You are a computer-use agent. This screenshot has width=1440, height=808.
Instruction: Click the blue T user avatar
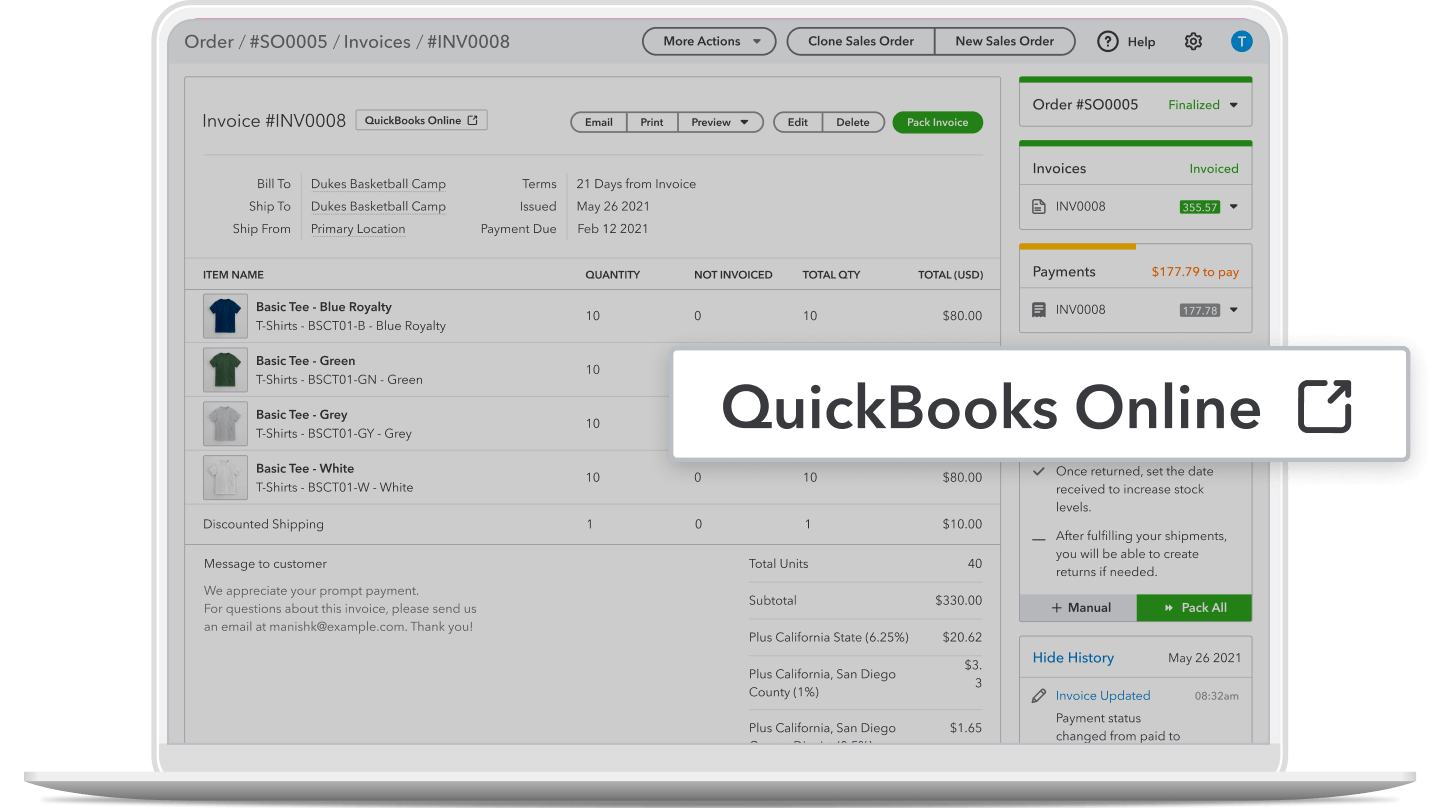click(1241, 41)
